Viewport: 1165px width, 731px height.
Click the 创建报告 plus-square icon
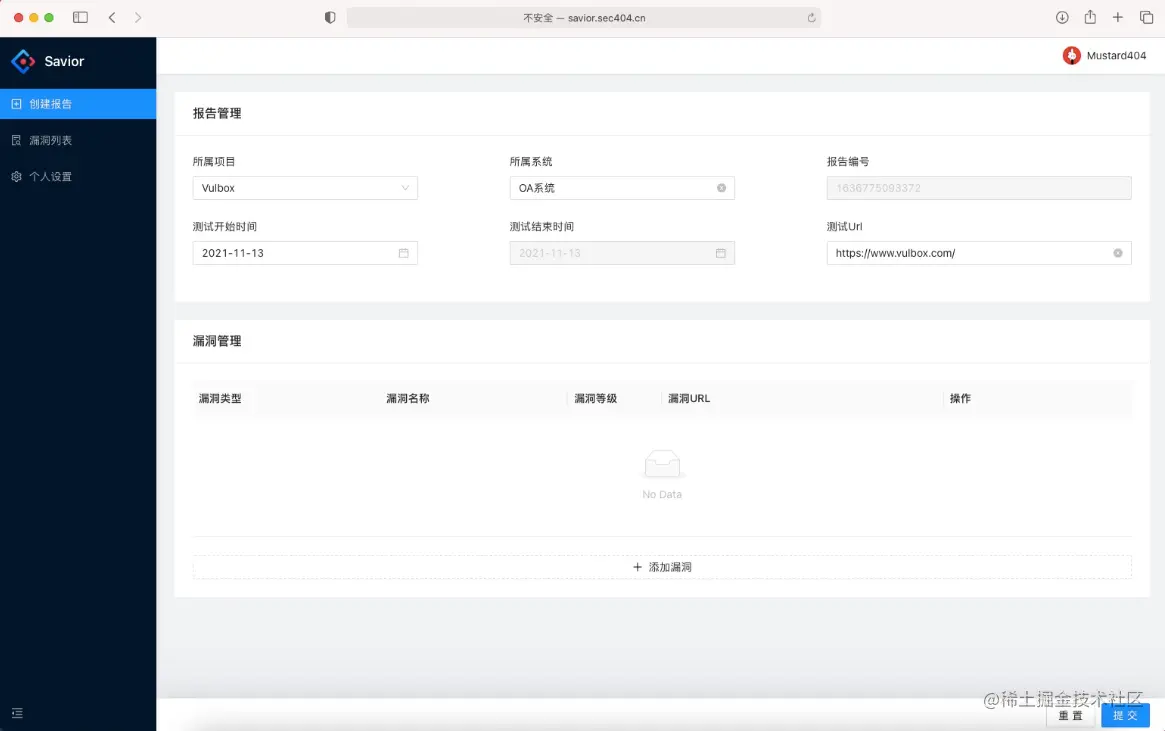pos(16,104)
